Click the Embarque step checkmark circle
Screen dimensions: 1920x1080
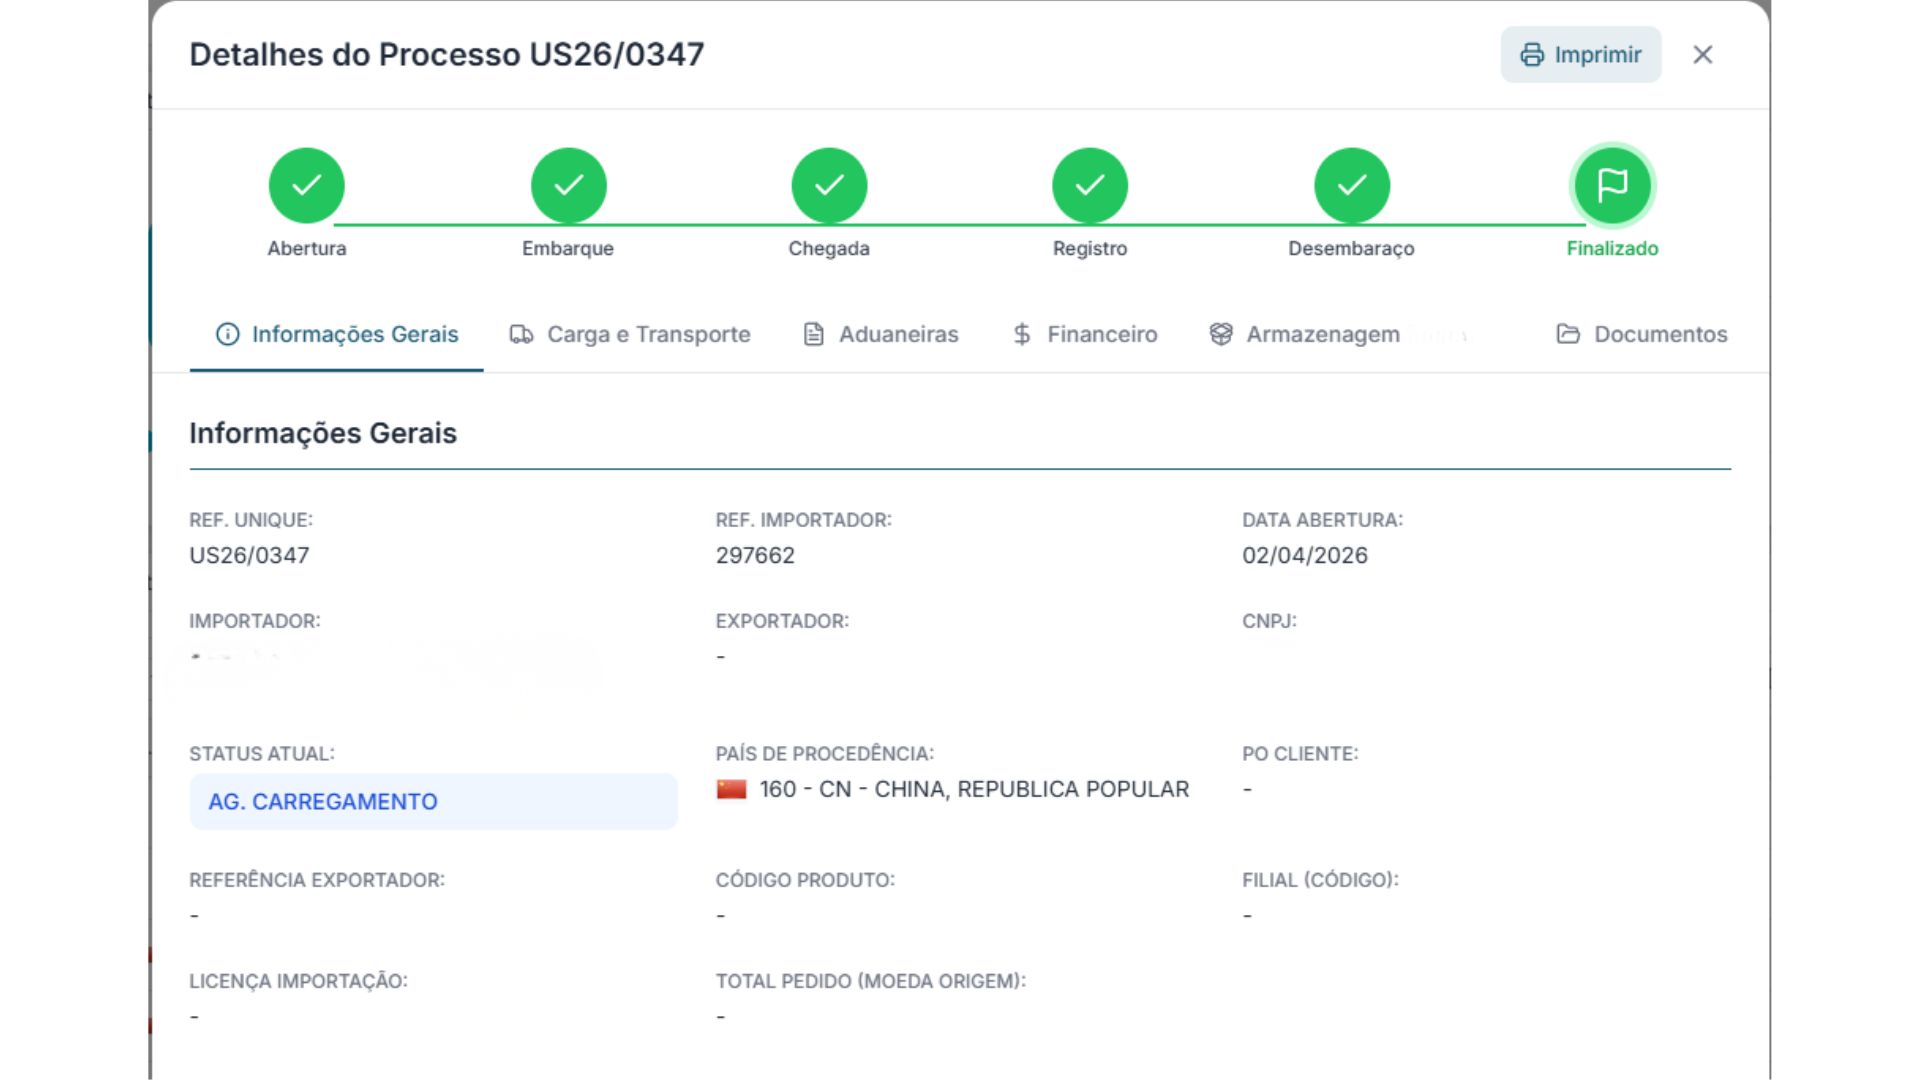pyautogui.click(x=568, y=185)
